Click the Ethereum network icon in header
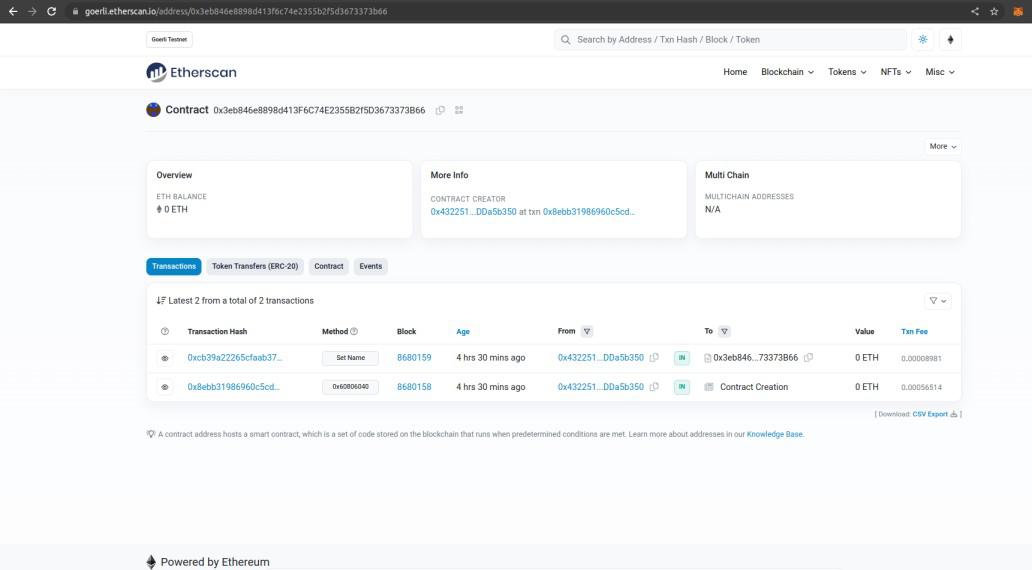 point(950,40)
